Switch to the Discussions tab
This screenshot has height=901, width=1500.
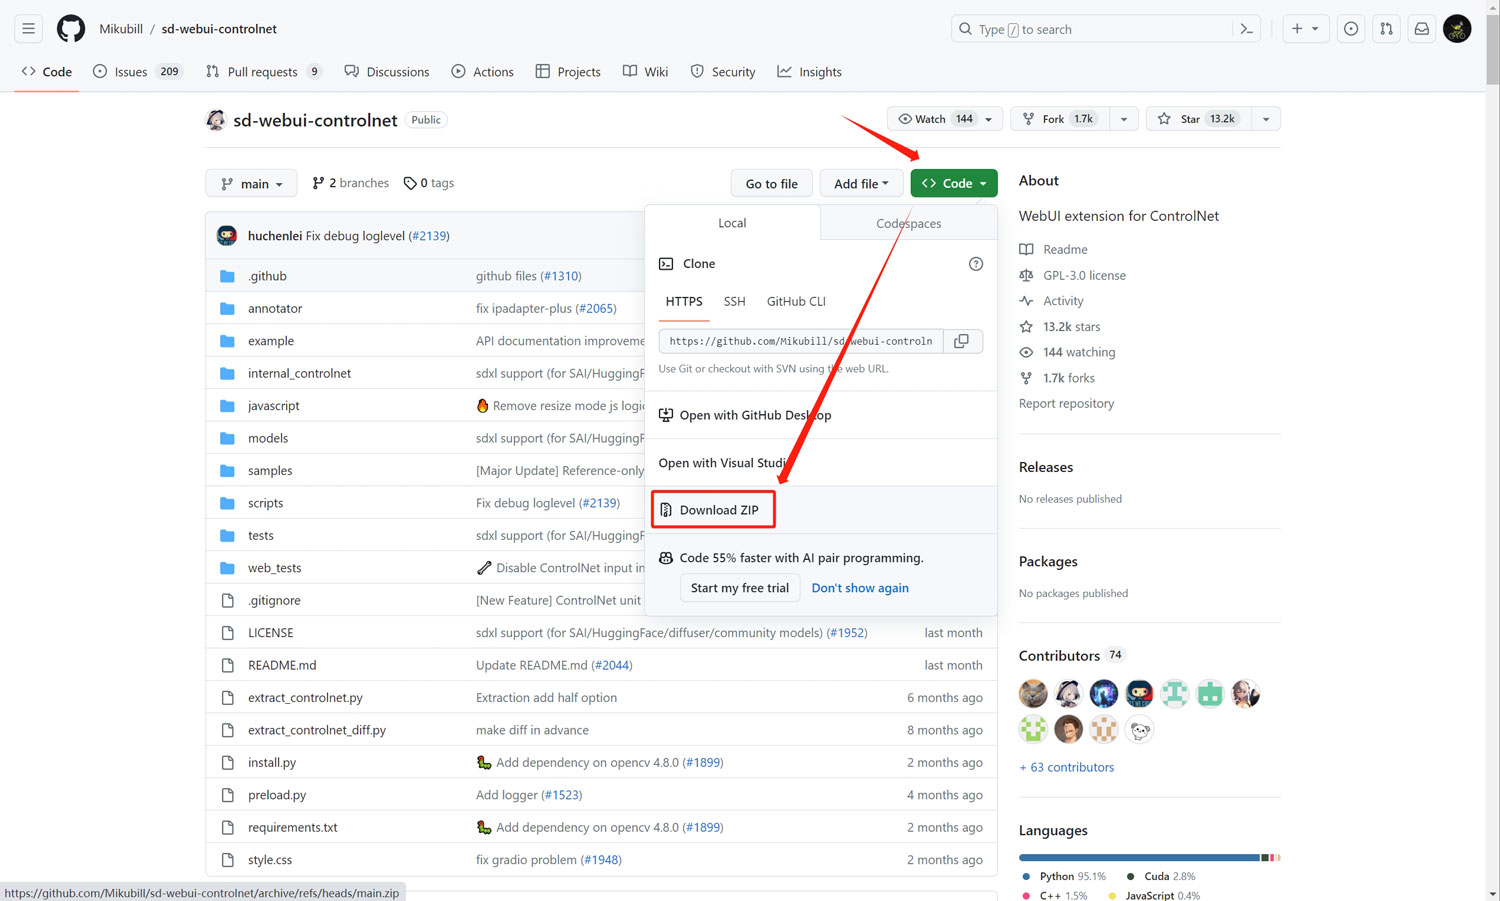[387, 72]
